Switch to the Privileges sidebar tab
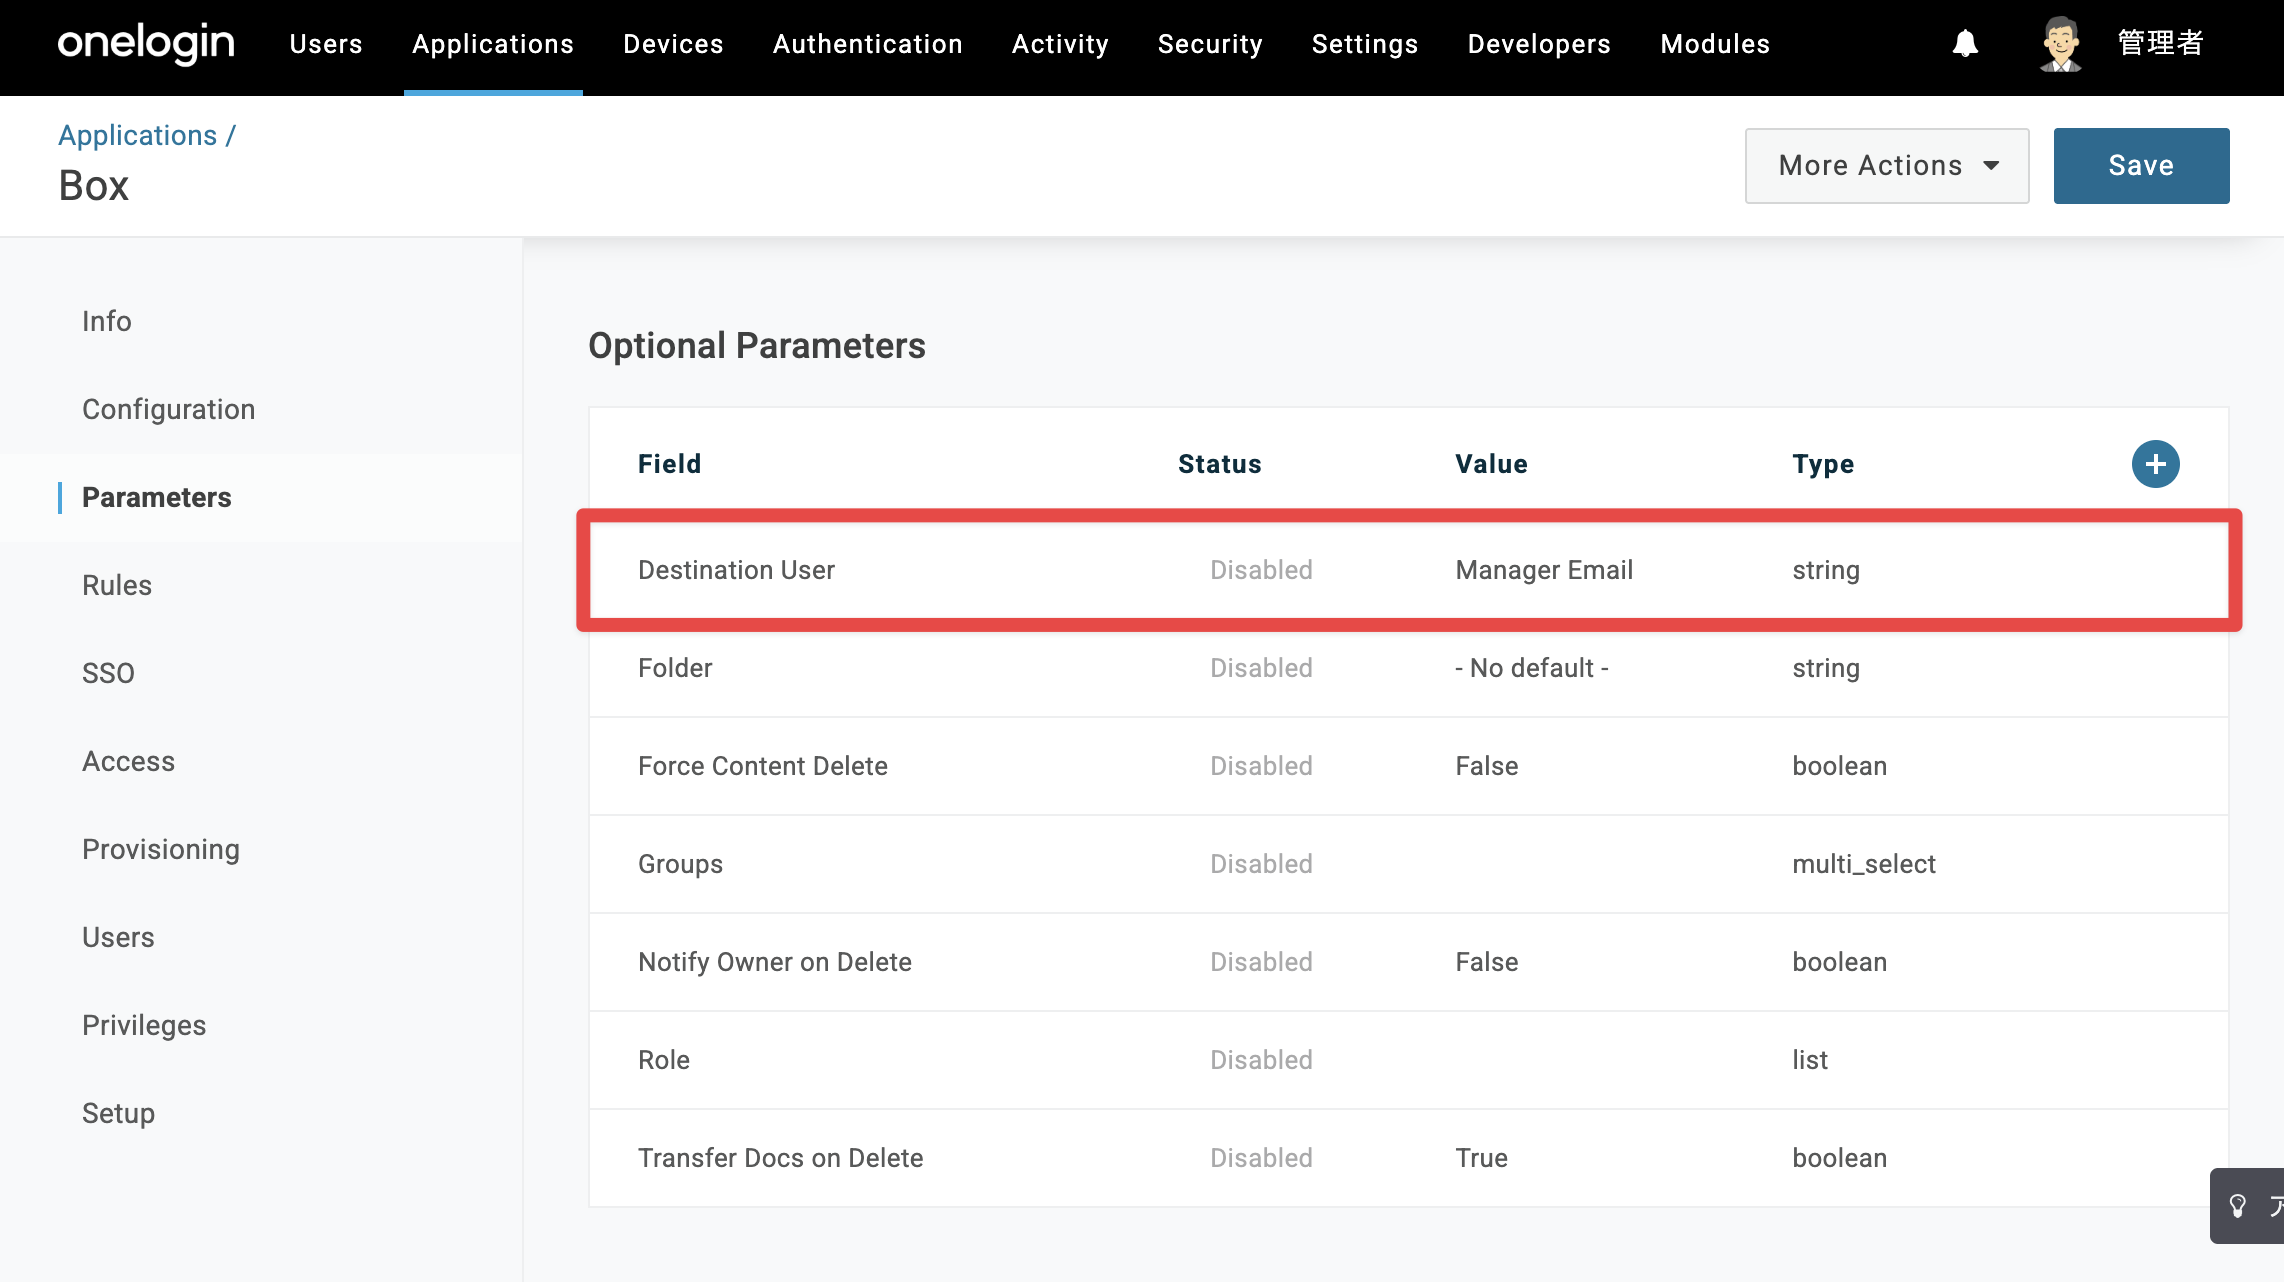The width and height of the screenshot is (2284, 1282). (144, 1025)
